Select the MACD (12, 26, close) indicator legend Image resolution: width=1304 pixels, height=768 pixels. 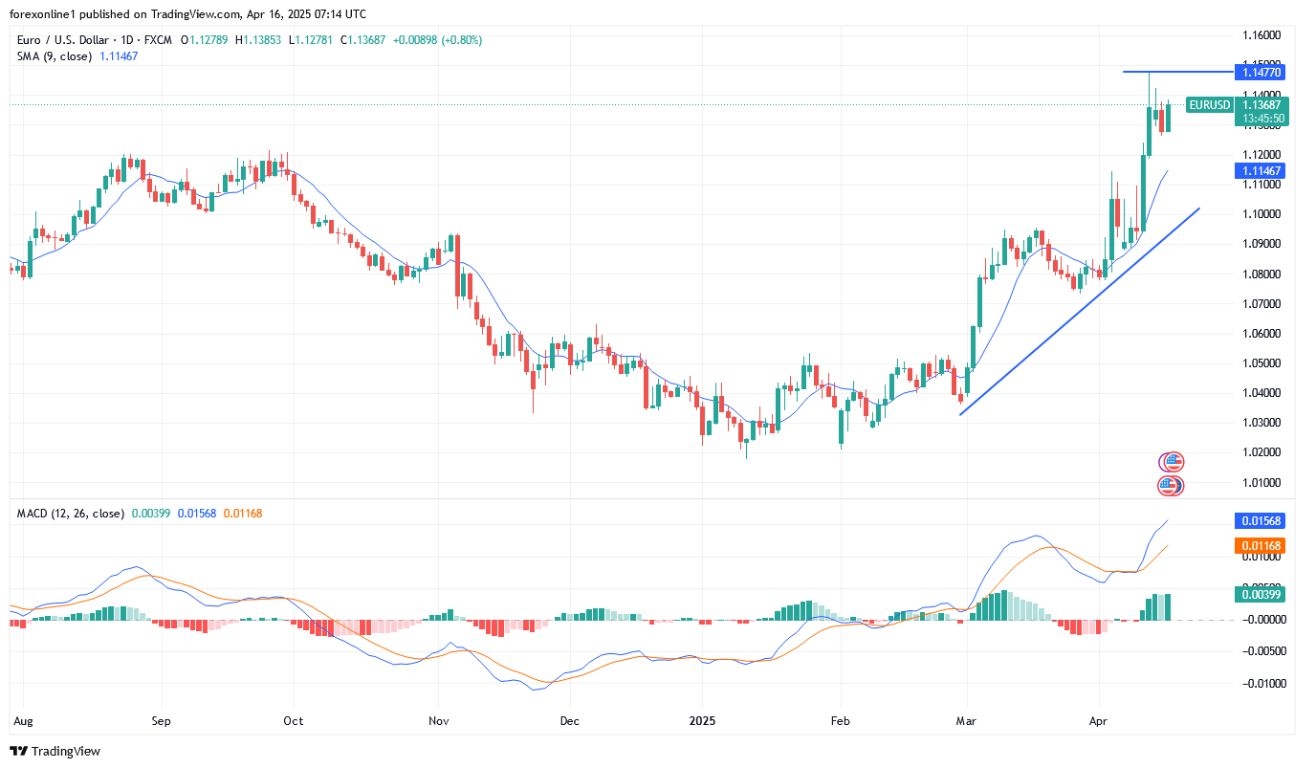coord(70,513)
